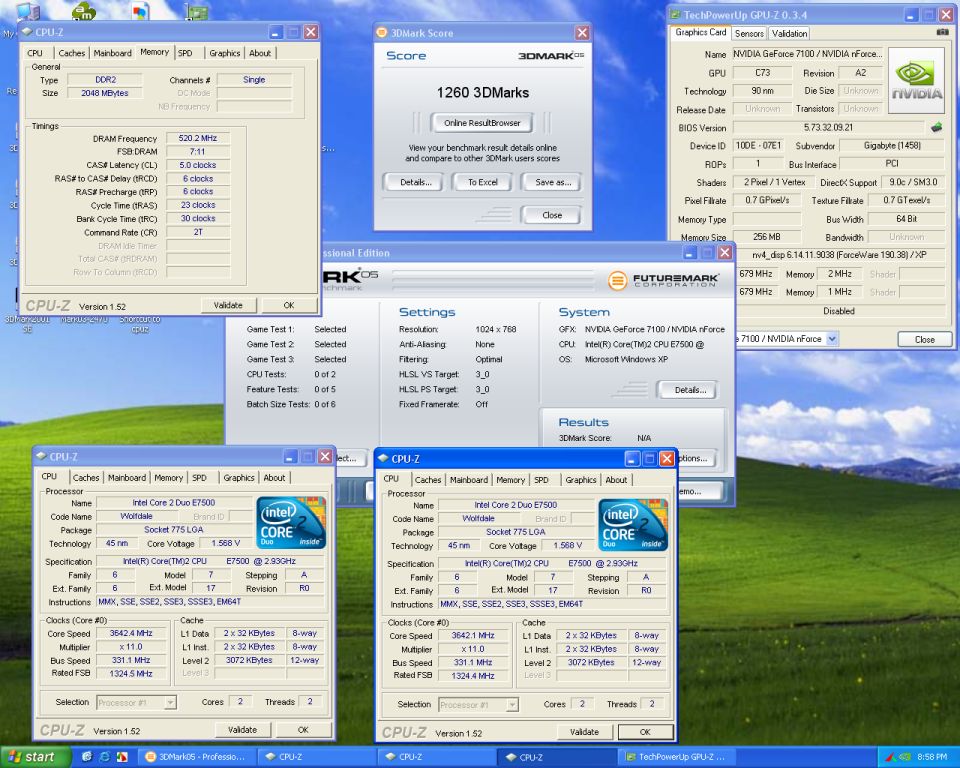Click GPU-Z Name field NVIDIA GeForce 7100
960x768 pixels.
pos(808,54)
